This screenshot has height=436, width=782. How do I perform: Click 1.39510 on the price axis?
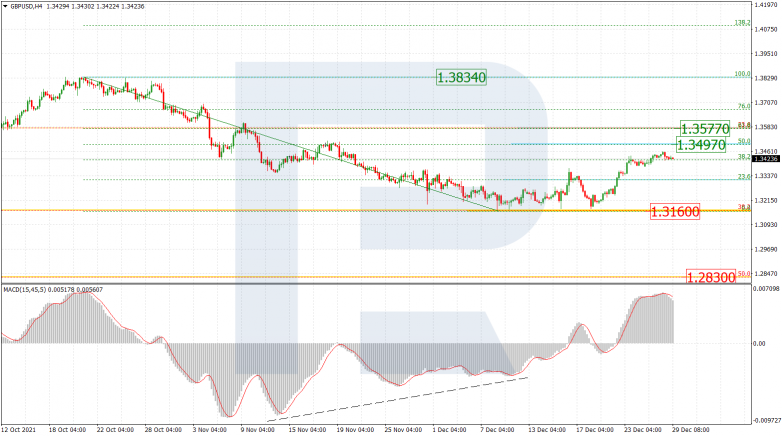click(766, 54)
